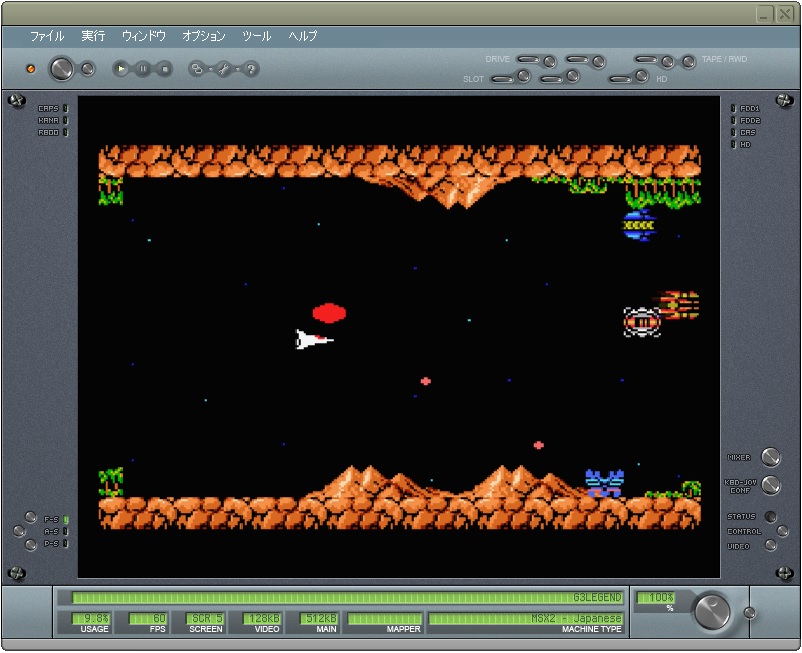Toggle the VIDEO panel knob

click(770, 545)
